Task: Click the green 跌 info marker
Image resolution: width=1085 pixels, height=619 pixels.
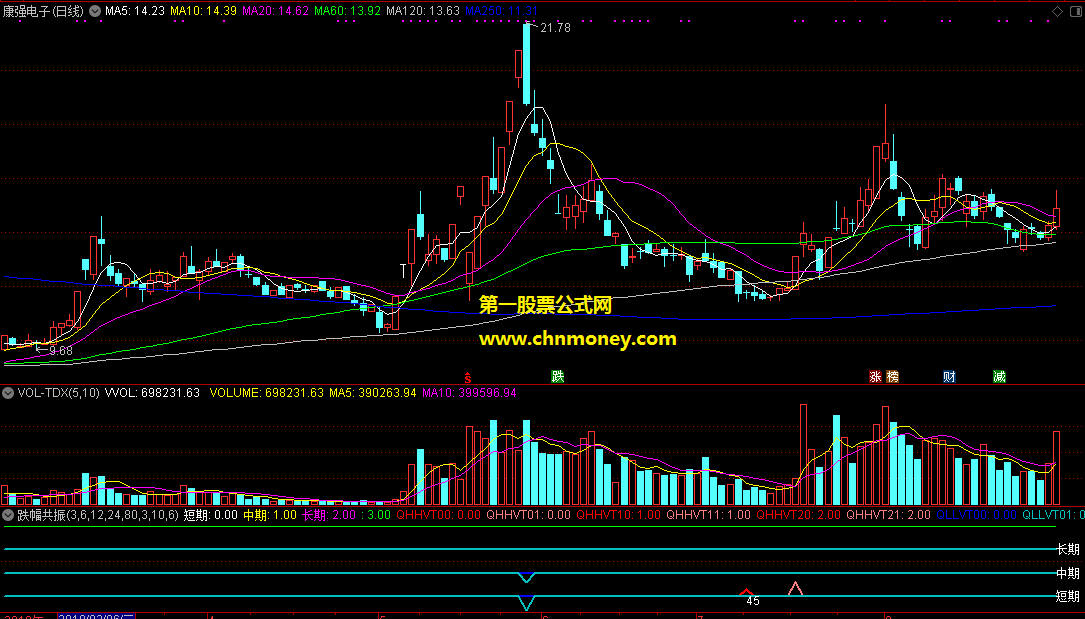Action: click(558, 376)
